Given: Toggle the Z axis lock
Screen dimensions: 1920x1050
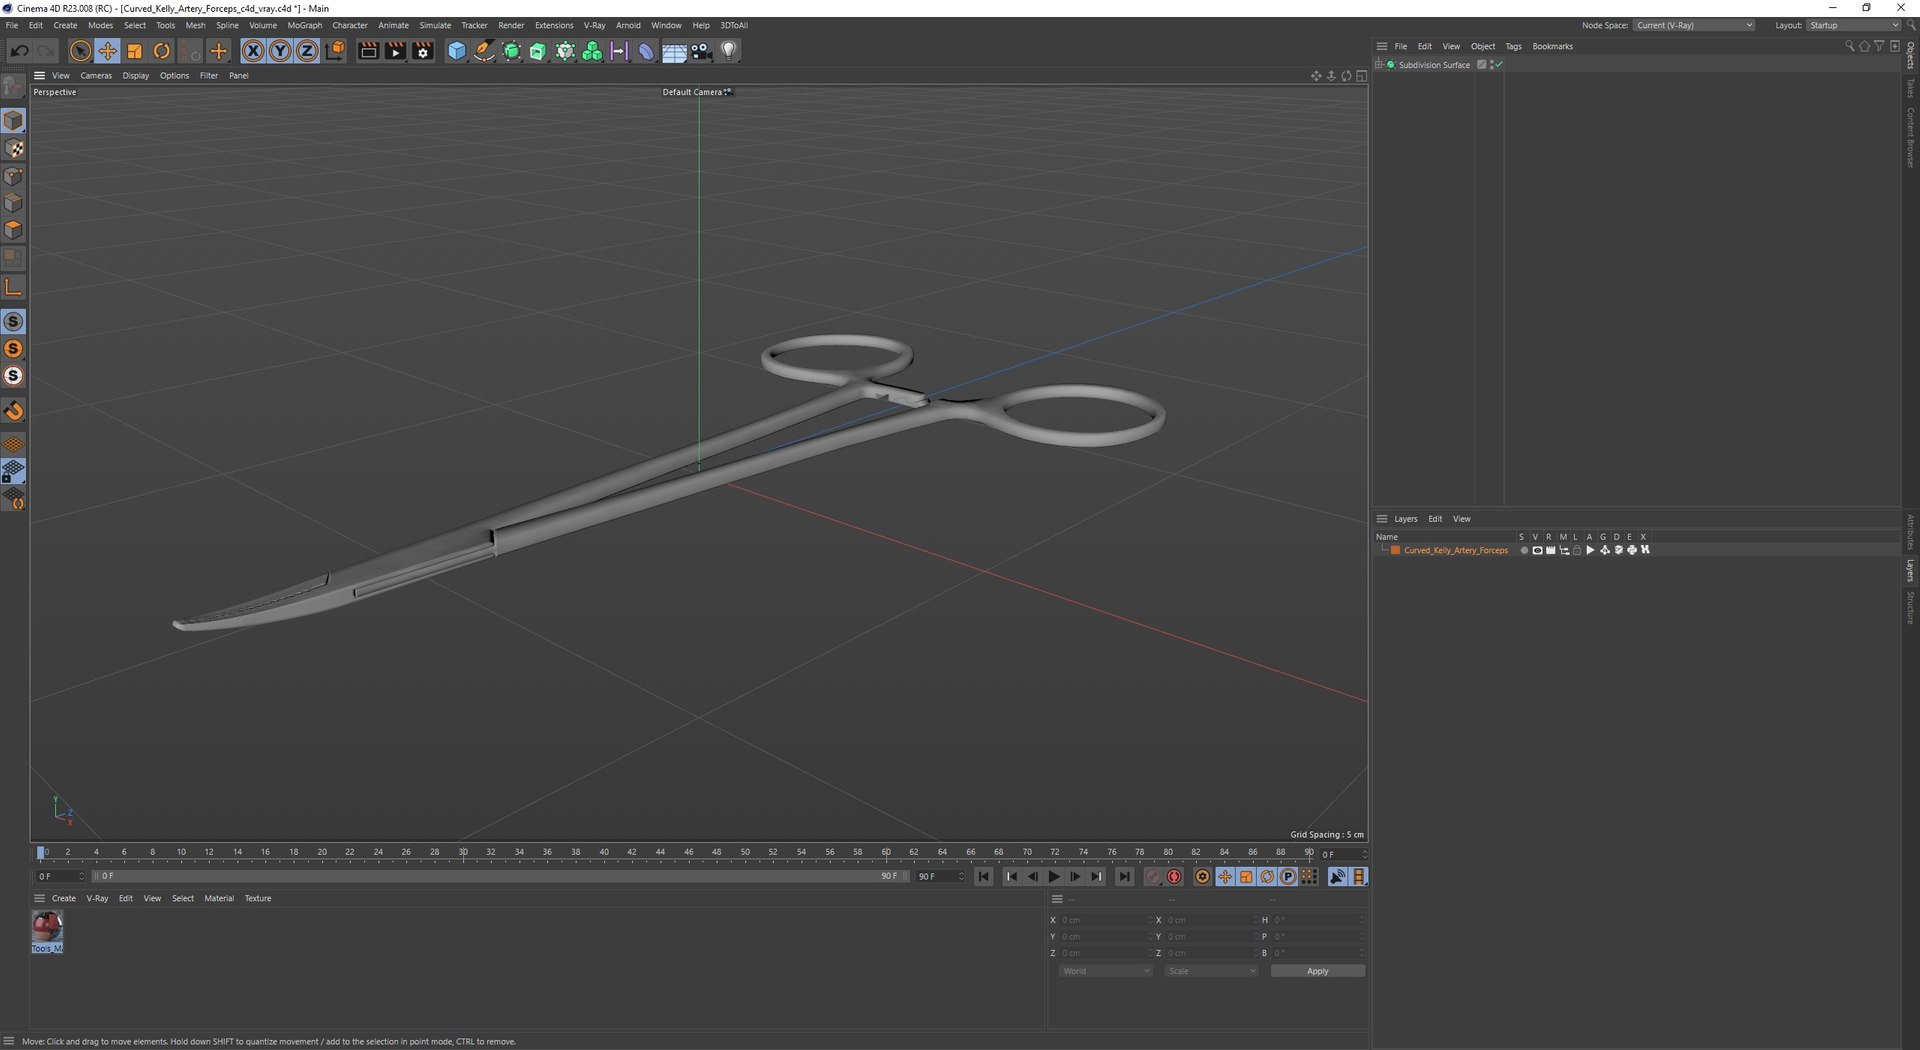Looking at the screenshot, I should tap(307, 51).
